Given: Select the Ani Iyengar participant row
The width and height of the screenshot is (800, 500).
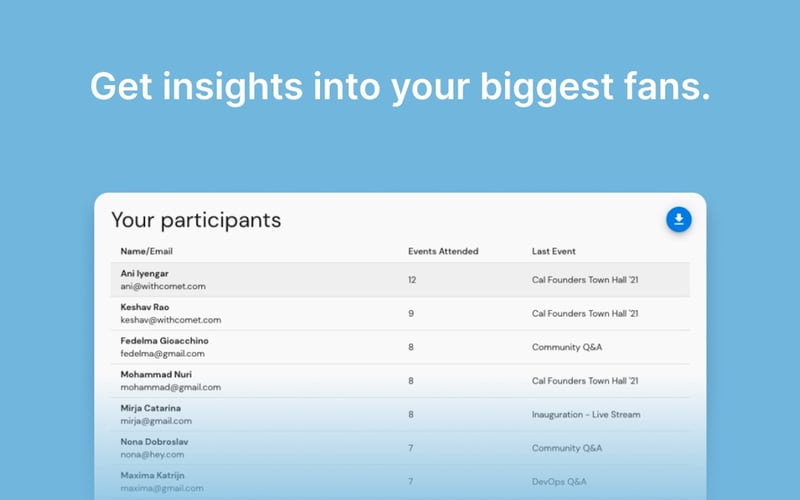Looking at the screenshot, I should [399, 280].
